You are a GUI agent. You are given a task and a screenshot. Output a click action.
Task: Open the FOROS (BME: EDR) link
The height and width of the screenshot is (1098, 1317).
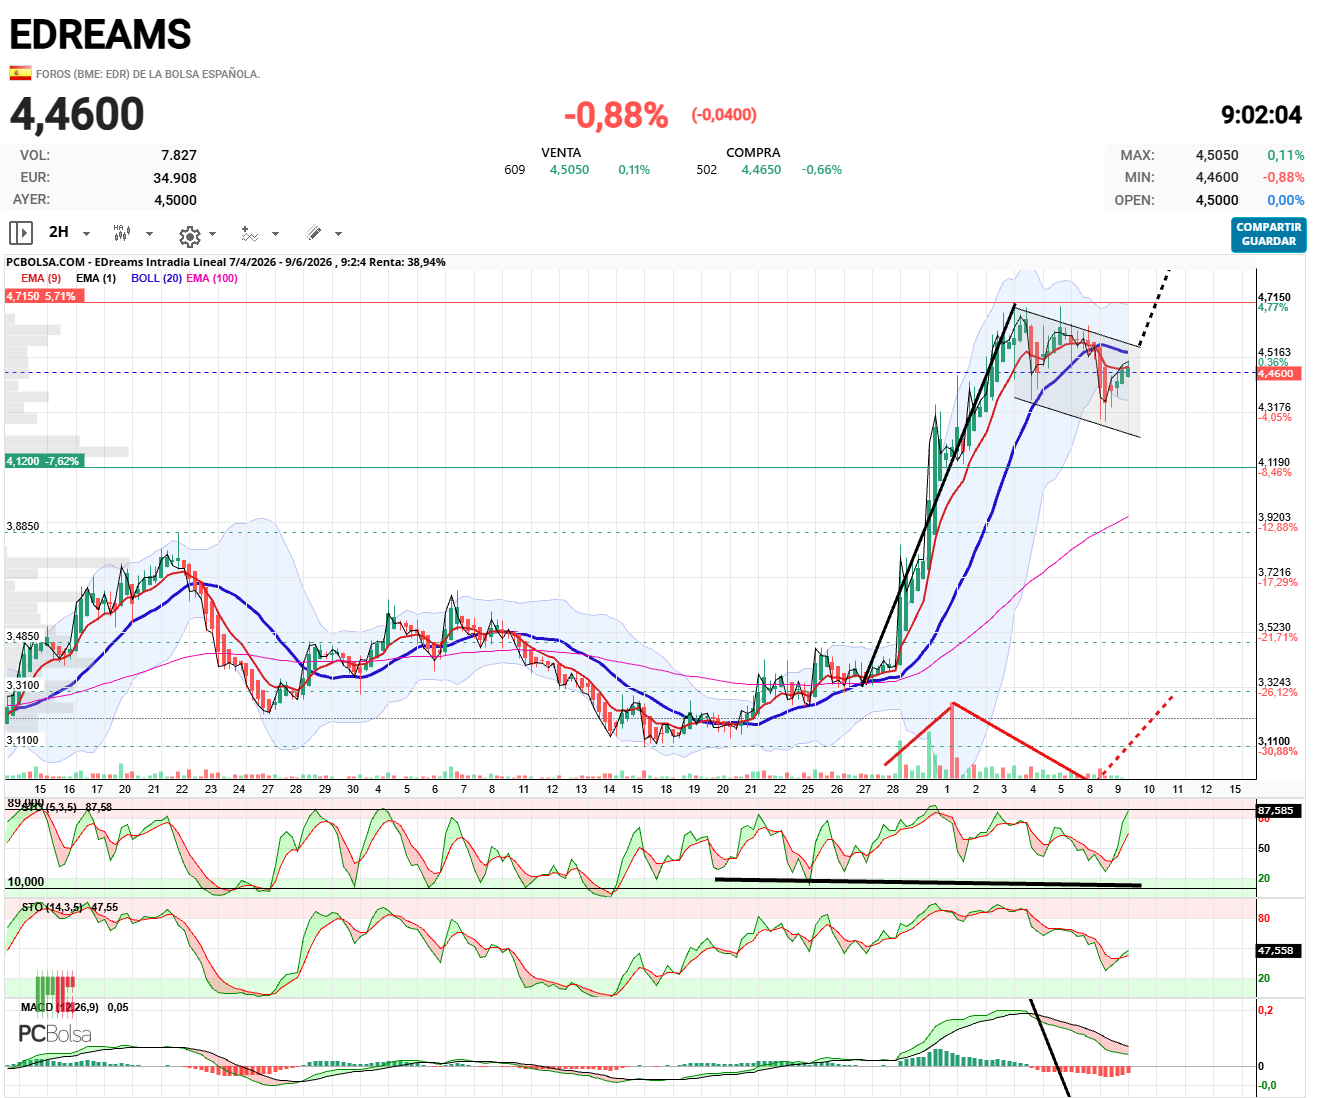coord(148,74)
